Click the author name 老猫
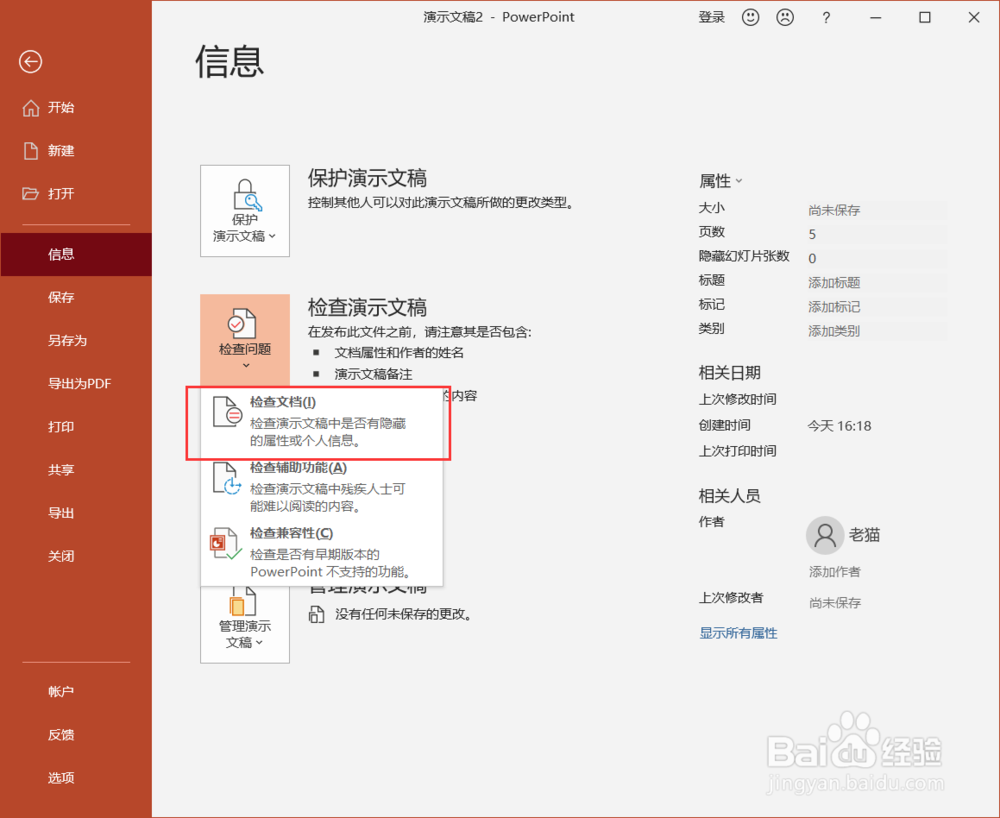The width and height of the screenshot is (1000, 818). 865,535
